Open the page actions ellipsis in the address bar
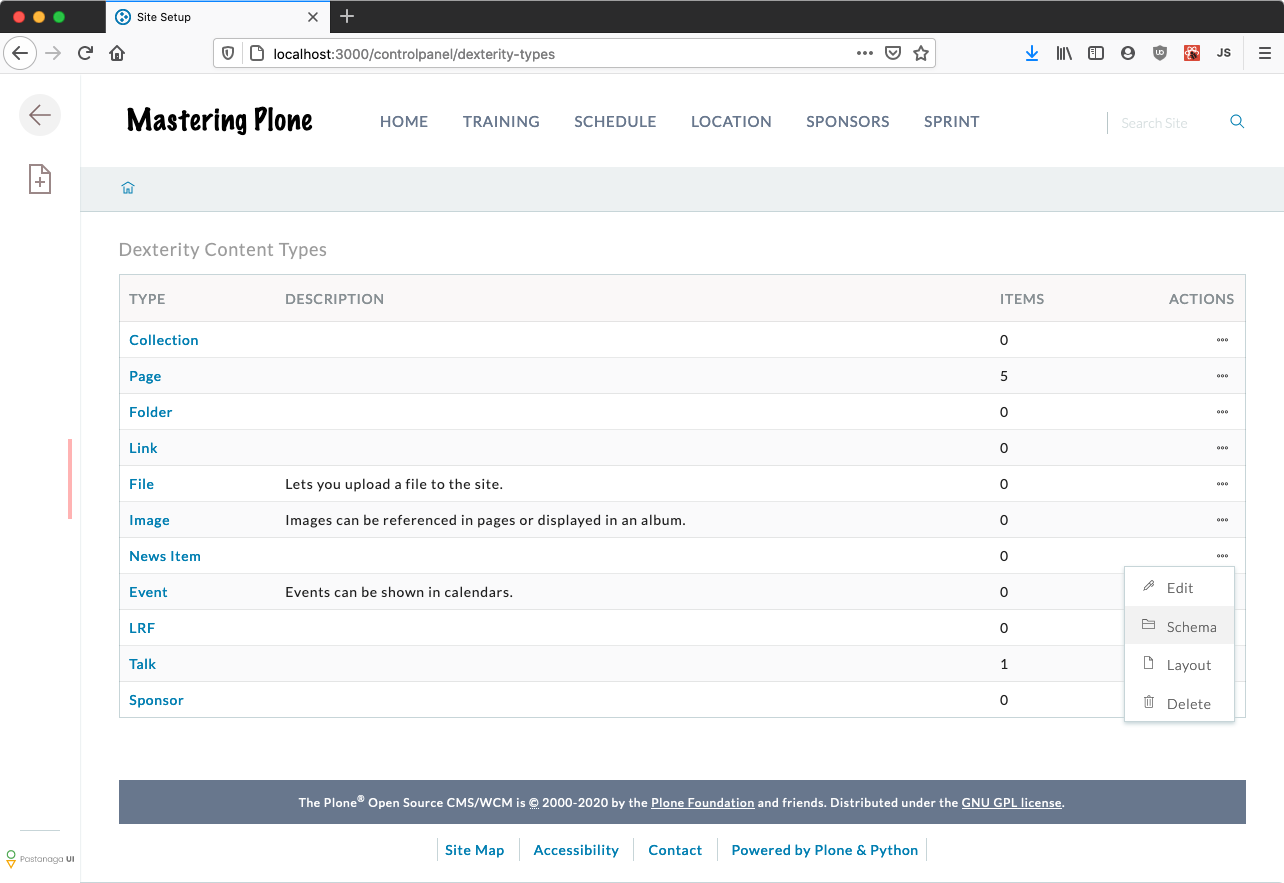 (865, 53)
